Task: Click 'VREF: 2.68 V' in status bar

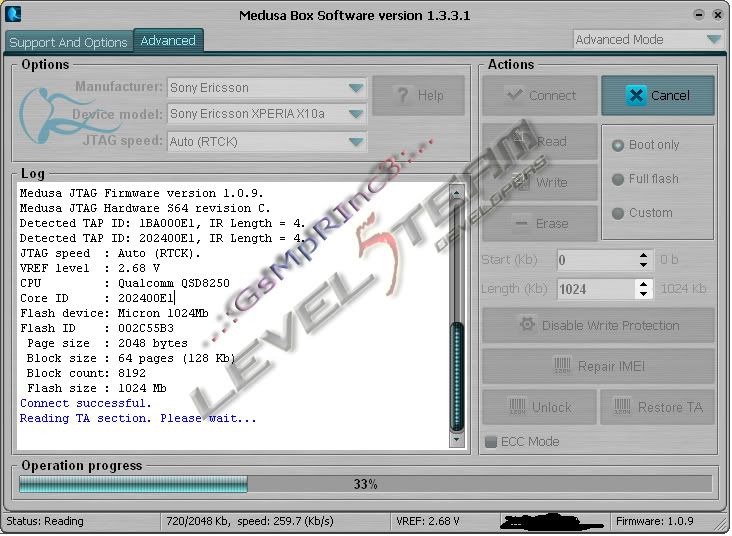Action: click(428, 521)
